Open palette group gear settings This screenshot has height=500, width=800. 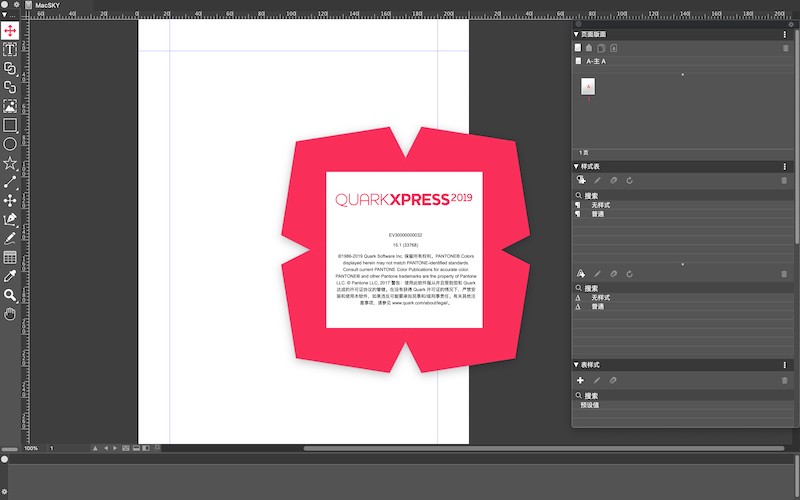click(x=791, y=24)
